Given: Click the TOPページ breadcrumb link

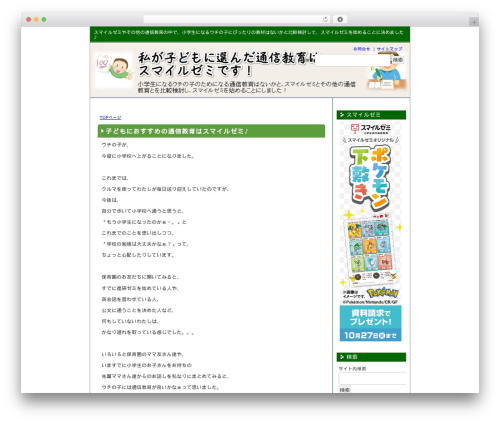Looking at the screenshot, I should [110, 118].
